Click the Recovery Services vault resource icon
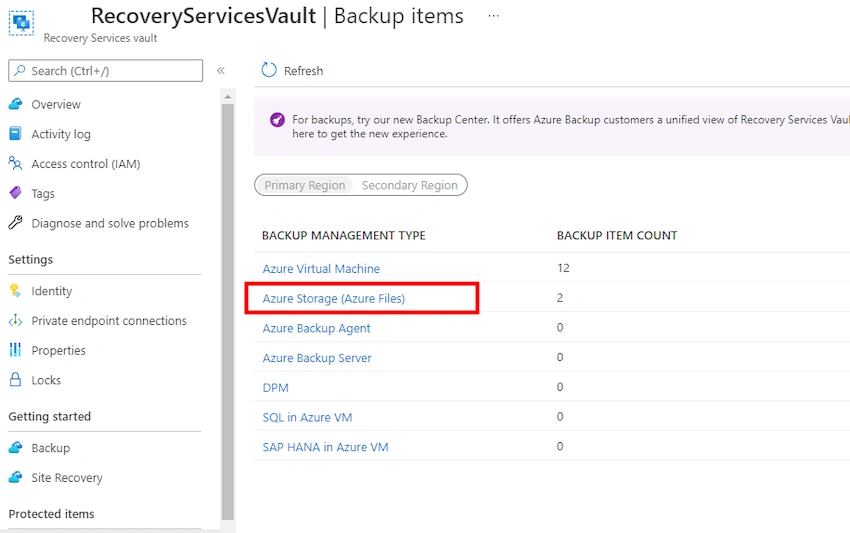Image resolution: width=850 pixels, height=533 pixels. [x=22, y=23]
